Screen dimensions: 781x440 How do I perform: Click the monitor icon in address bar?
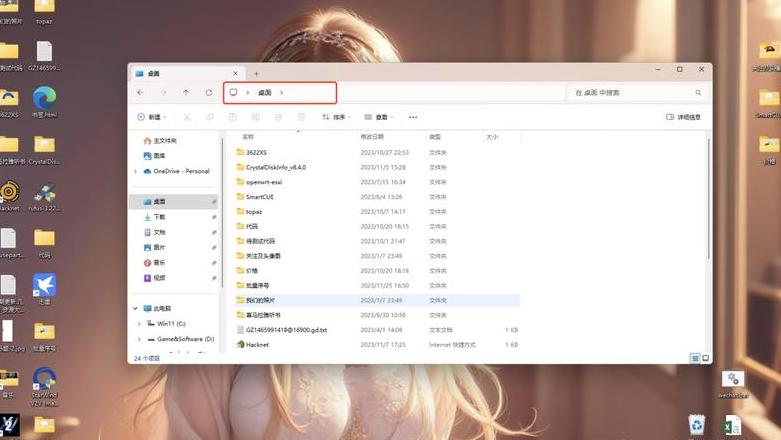pyautogui.click(x=233, y=92)
